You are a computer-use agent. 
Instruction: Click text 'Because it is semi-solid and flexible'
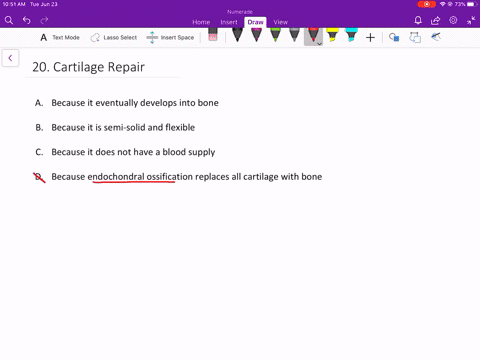[123, 127]
